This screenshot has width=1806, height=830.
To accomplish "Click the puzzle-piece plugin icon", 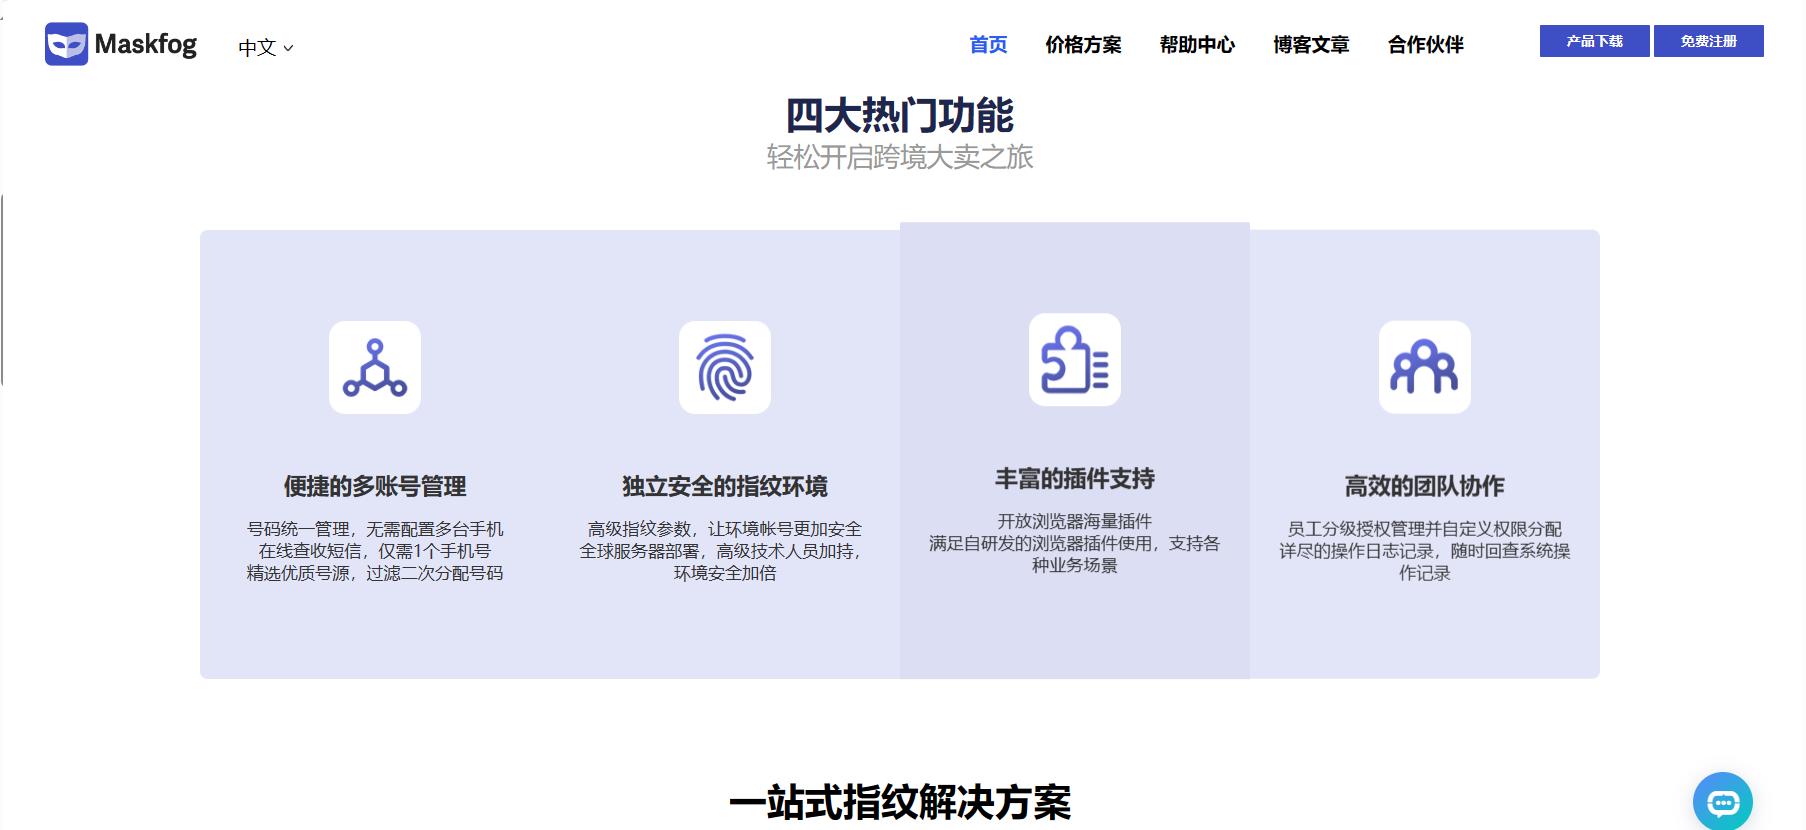I will click(x=1075, y=359).
